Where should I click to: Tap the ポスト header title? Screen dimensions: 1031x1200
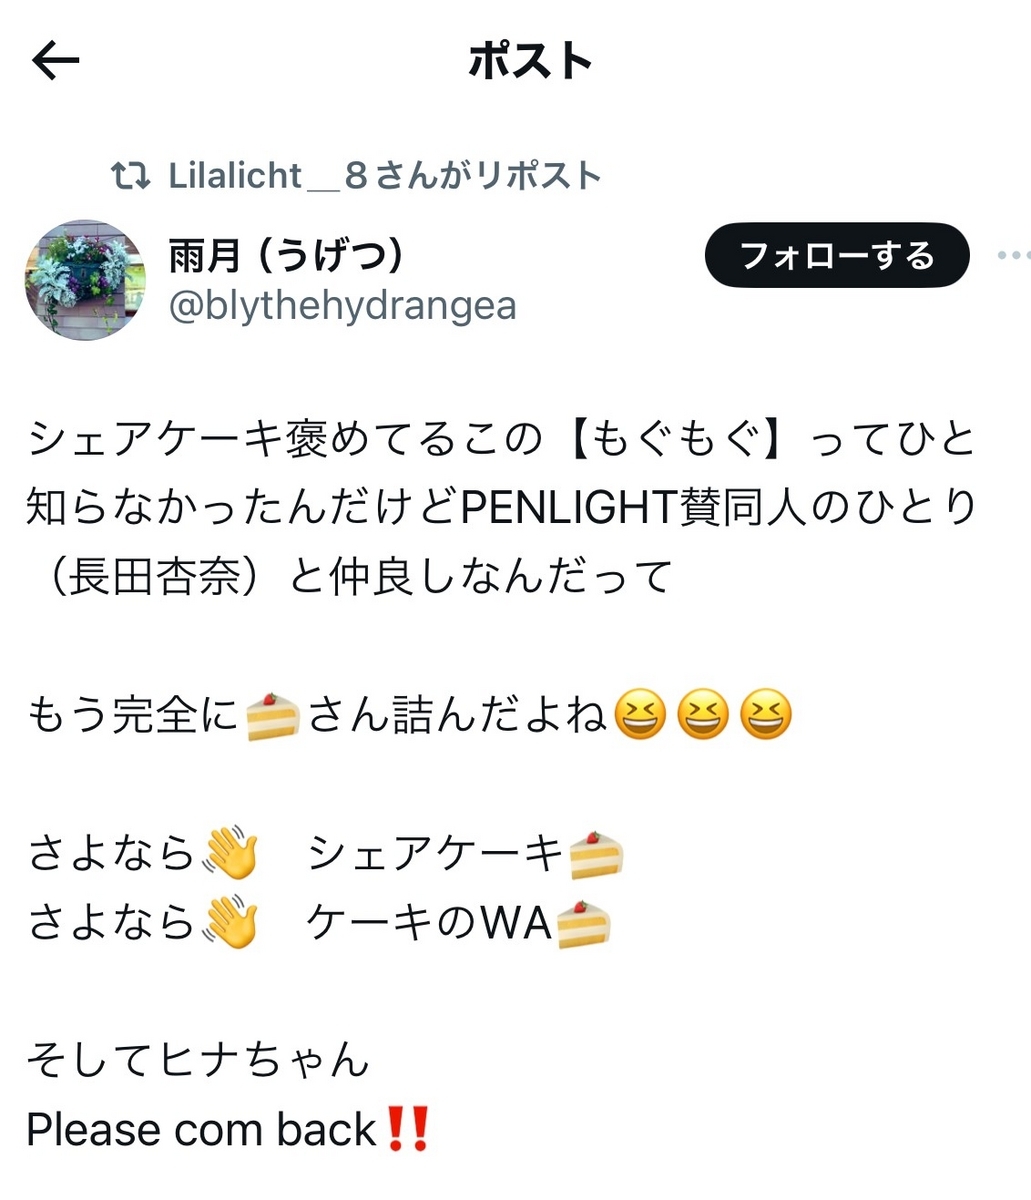531,61
